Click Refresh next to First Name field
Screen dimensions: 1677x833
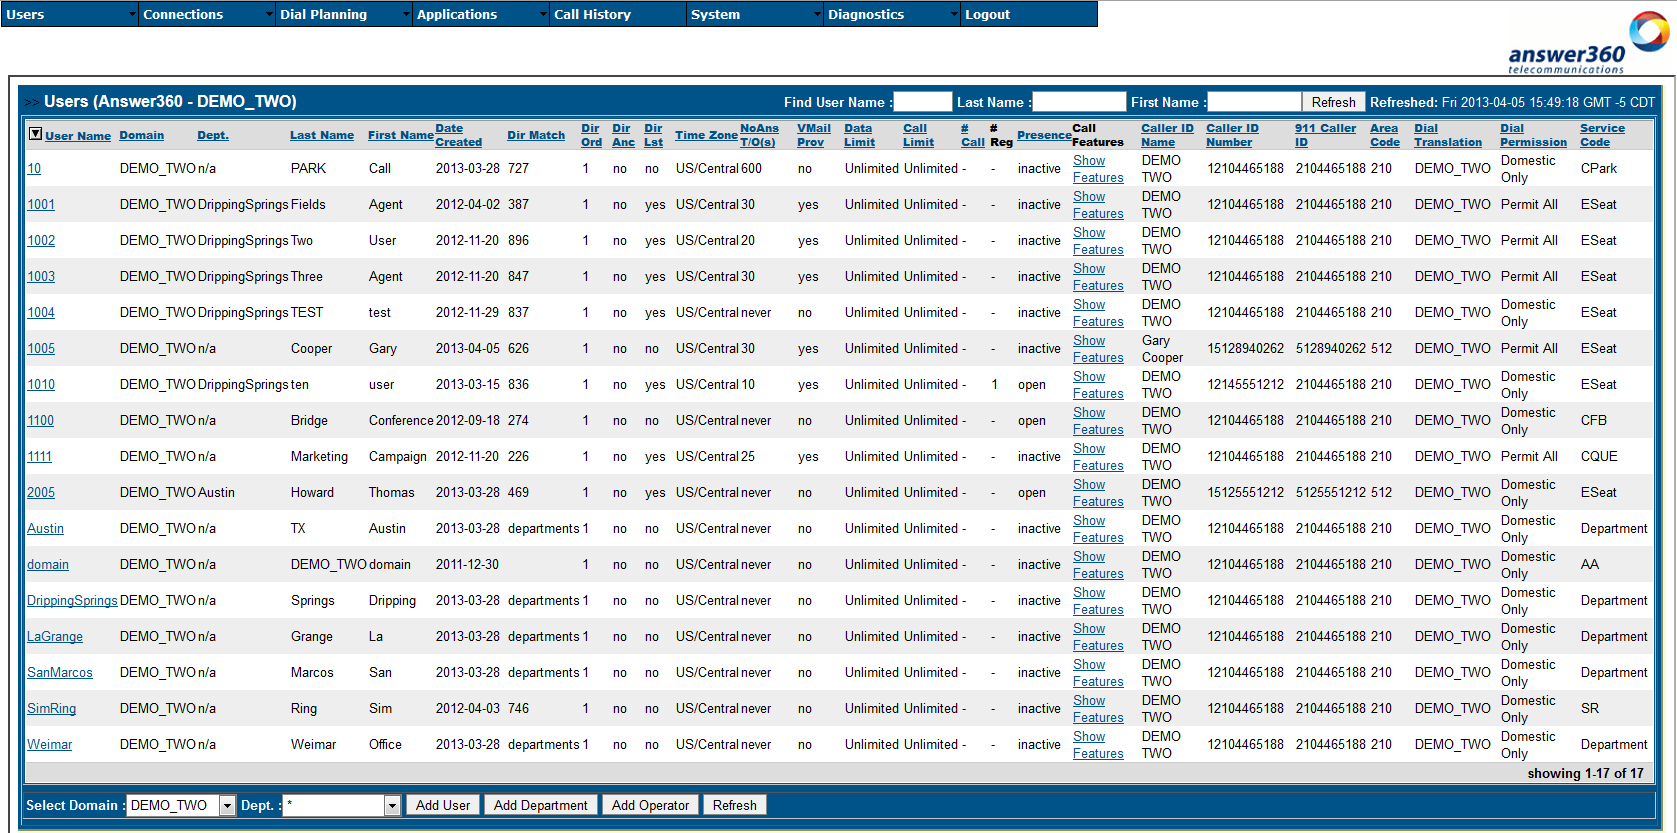click(1333, 102)
